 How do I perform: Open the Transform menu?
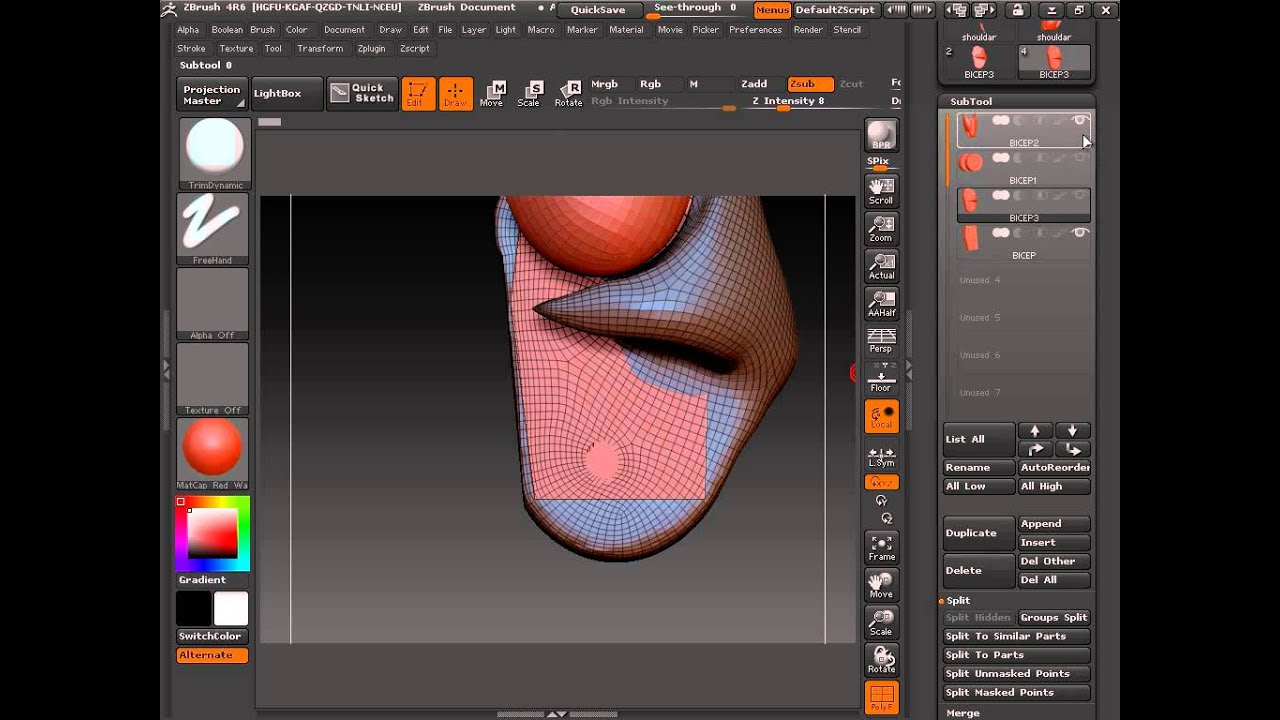pyautogui.click(x=320, y=48)
